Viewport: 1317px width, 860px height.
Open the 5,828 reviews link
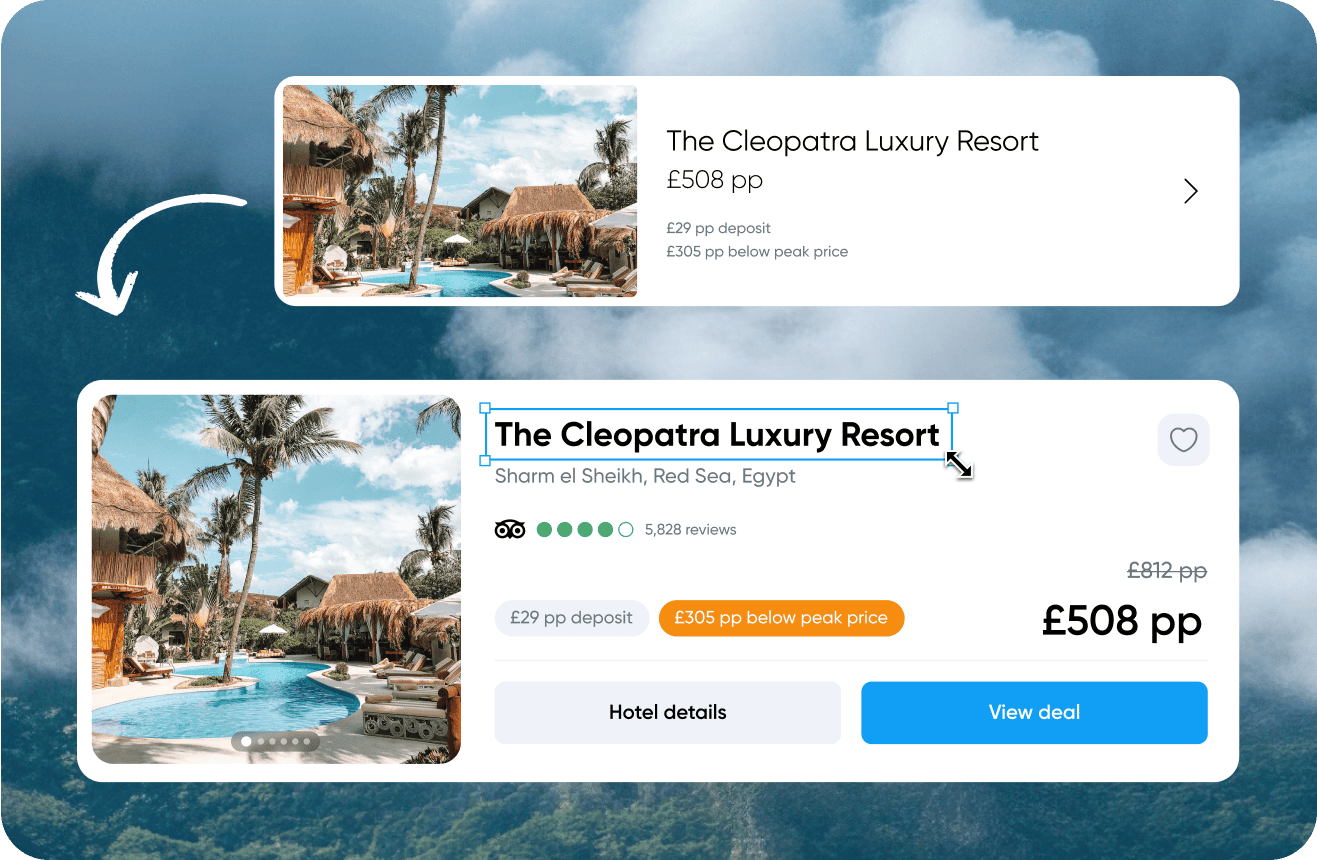click(x=690, y=530)
